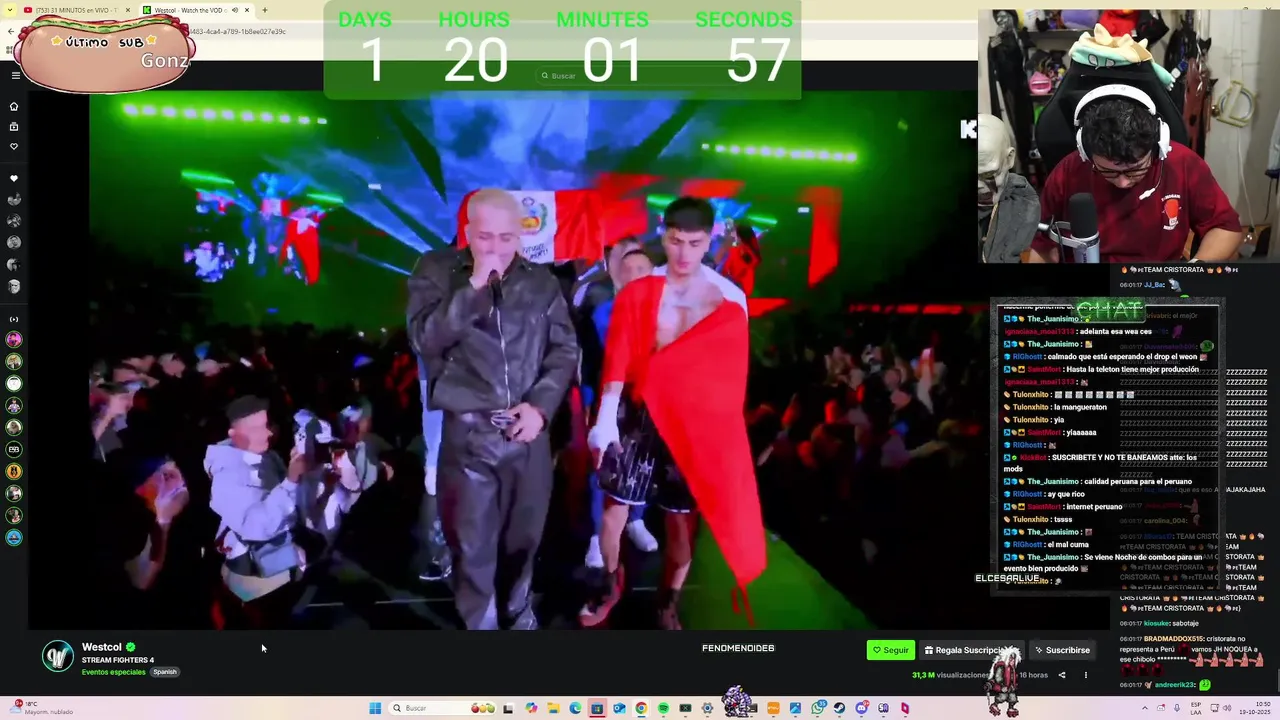Go to Kick home via house icon

pos(14,106)
